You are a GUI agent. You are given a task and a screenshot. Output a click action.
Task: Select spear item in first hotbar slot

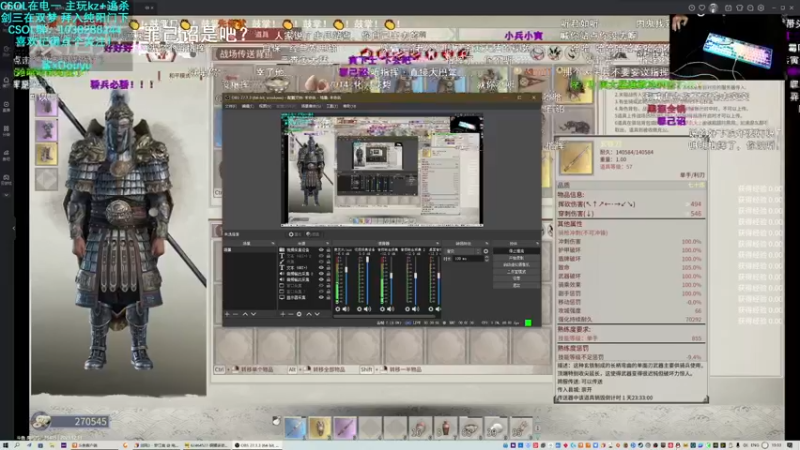click(295, 428)
